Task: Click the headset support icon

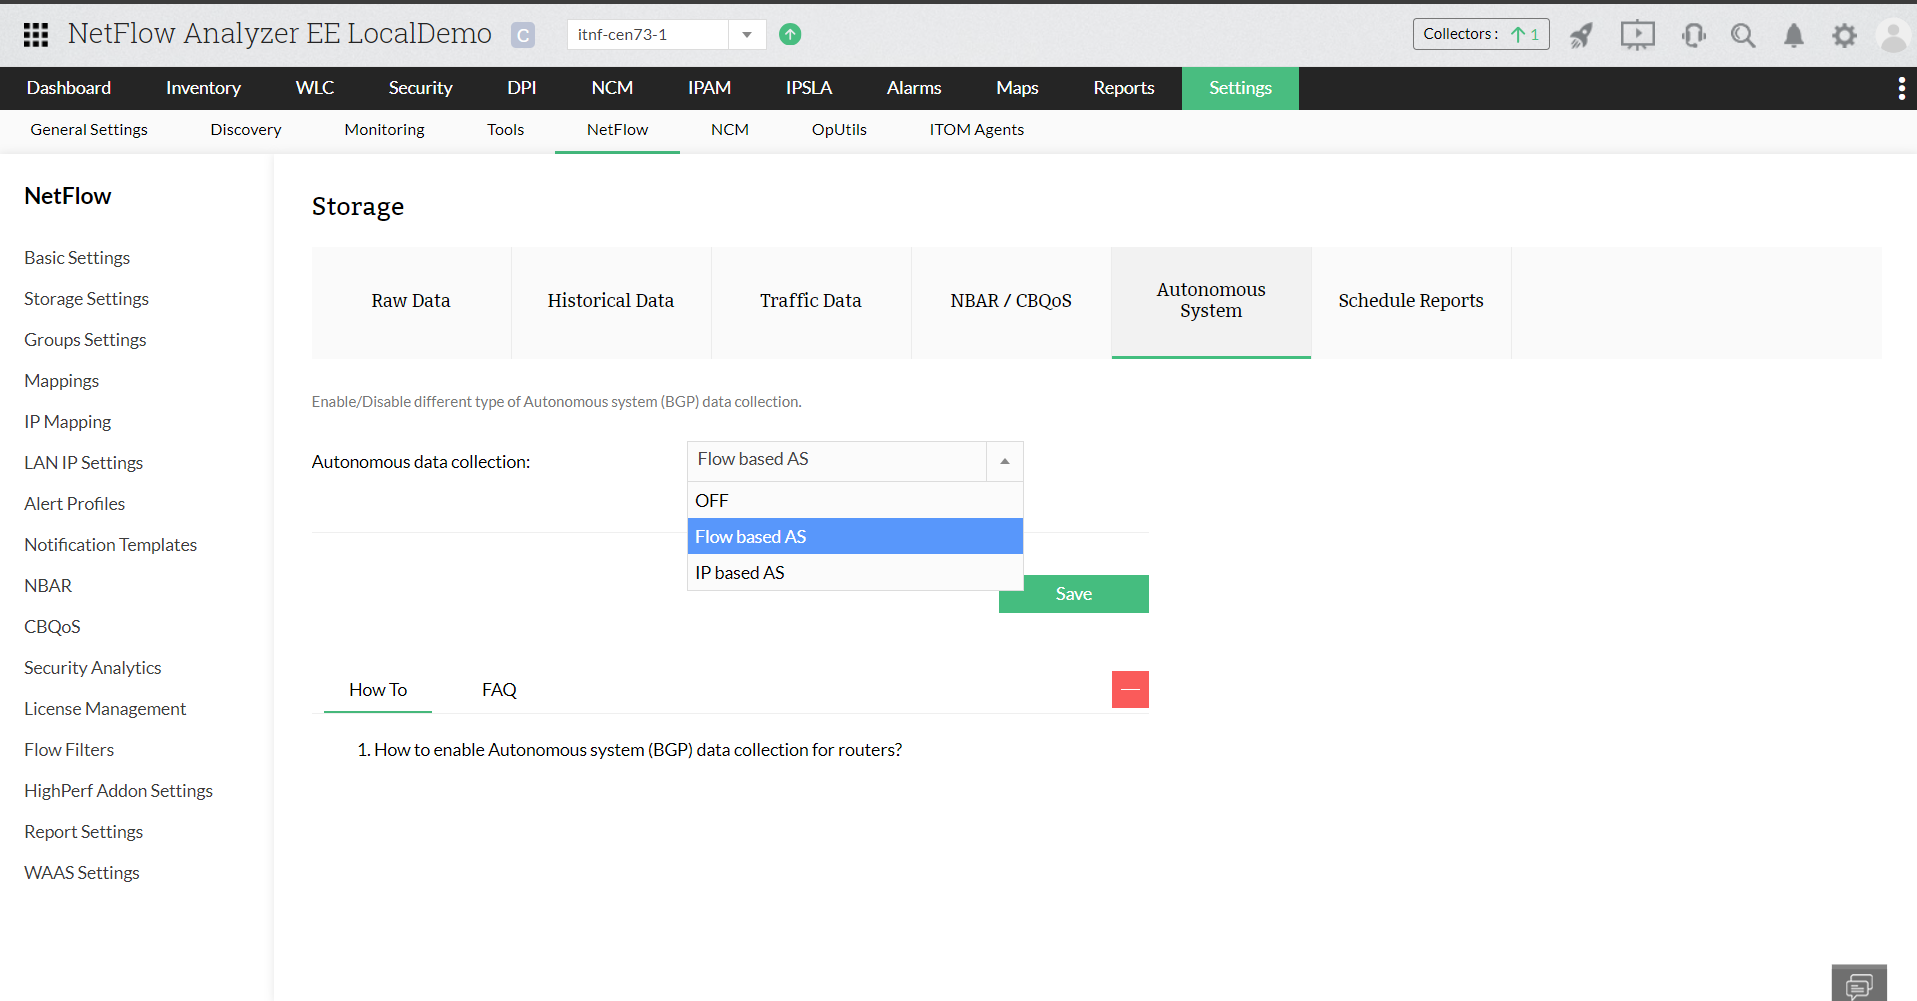Action: click(1694, 36)
